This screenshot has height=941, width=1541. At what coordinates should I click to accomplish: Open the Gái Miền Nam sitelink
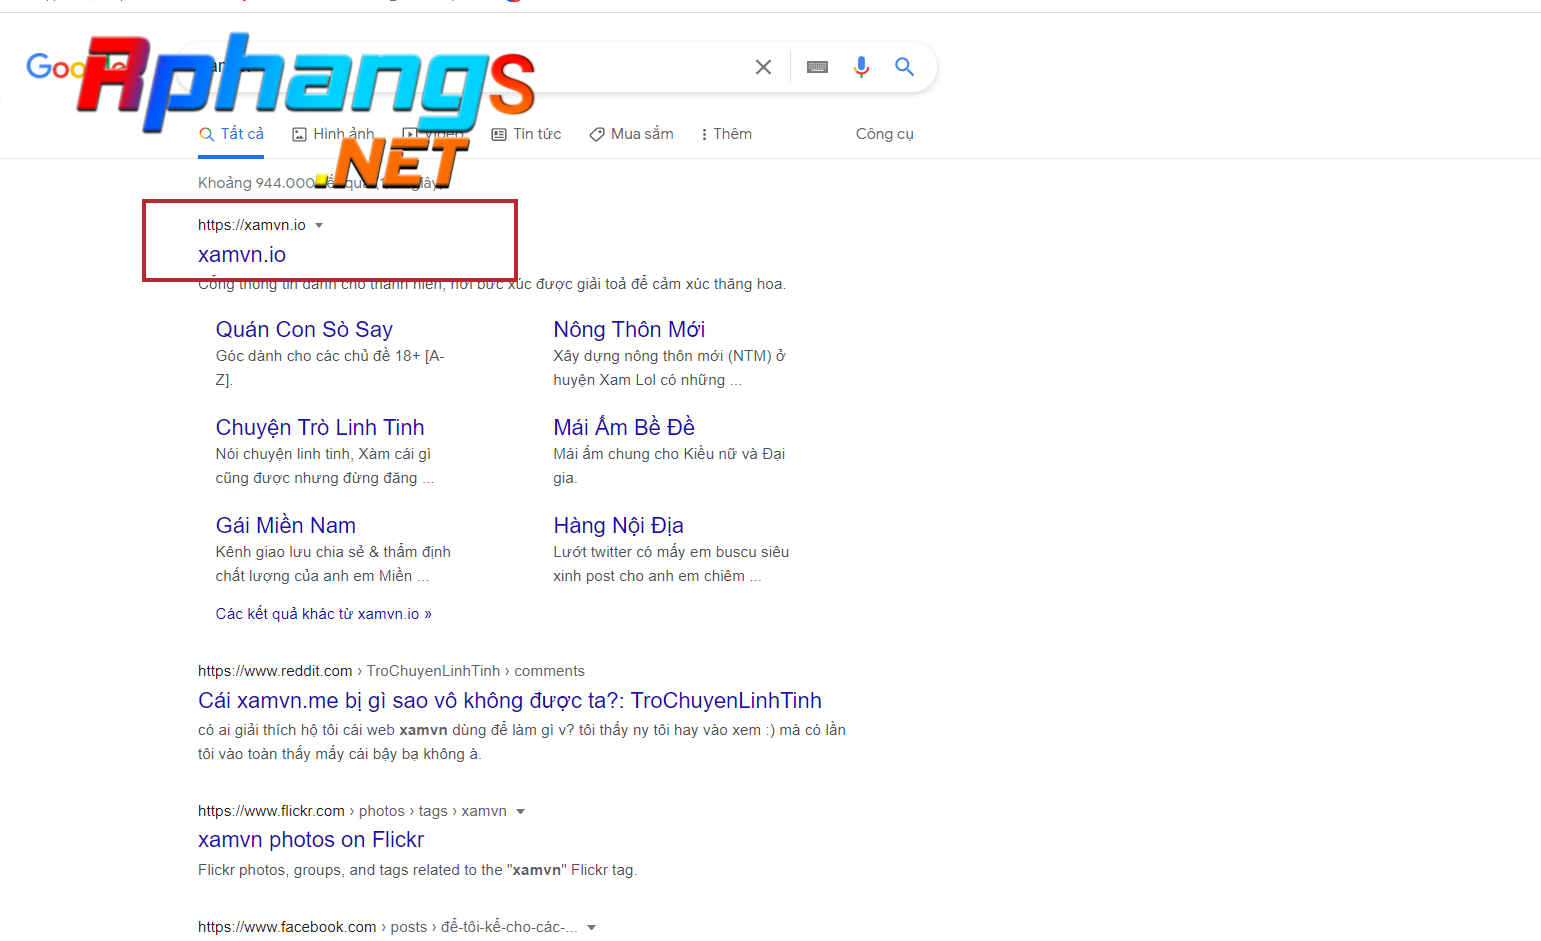pyautogui.click(x=286, y=525)
